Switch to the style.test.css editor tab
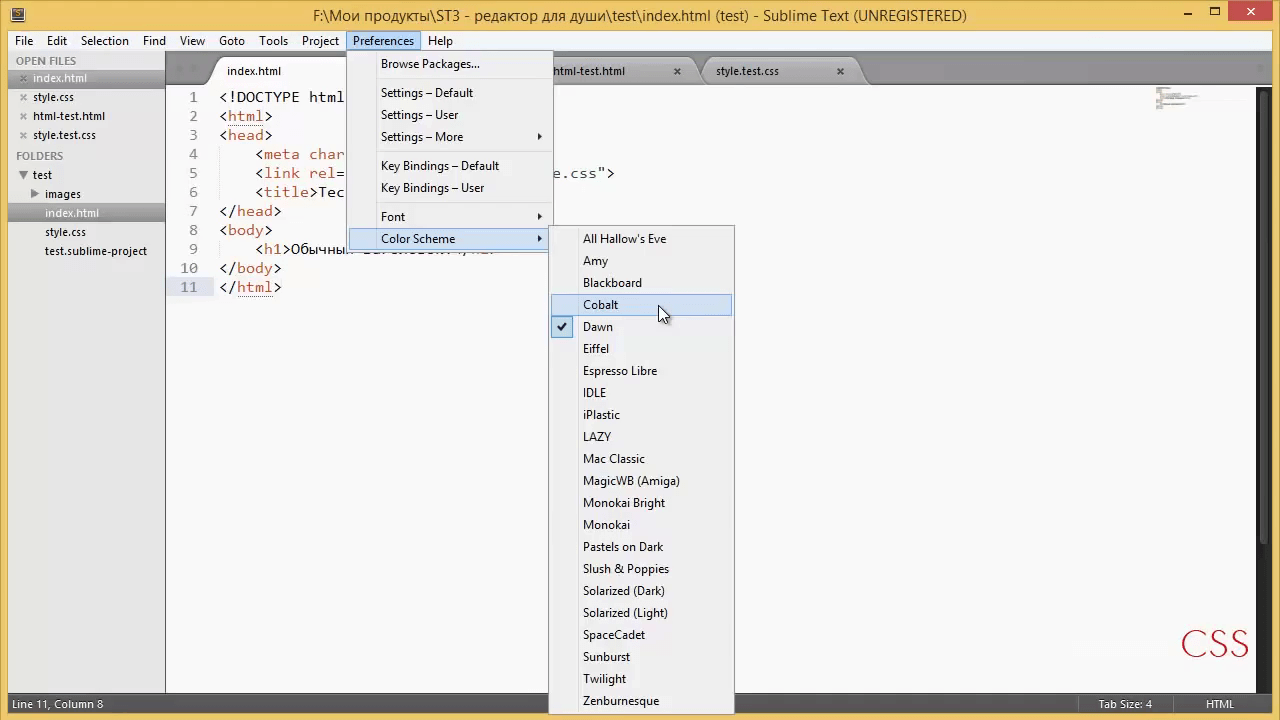Viewport: 1280px width, 720px height. [x=747, y=71]
